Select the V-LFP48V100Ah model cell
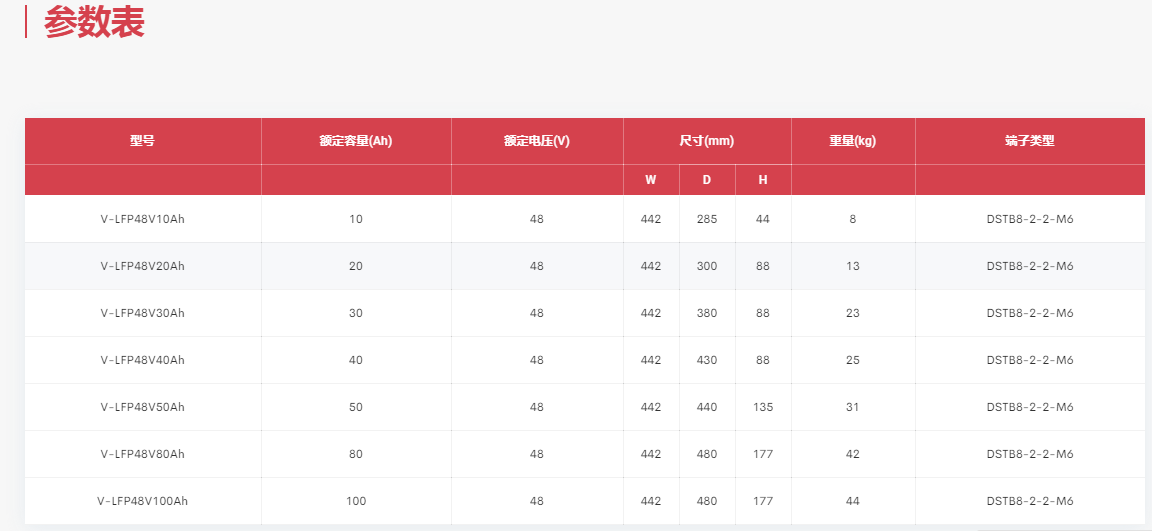 point(143,501)
